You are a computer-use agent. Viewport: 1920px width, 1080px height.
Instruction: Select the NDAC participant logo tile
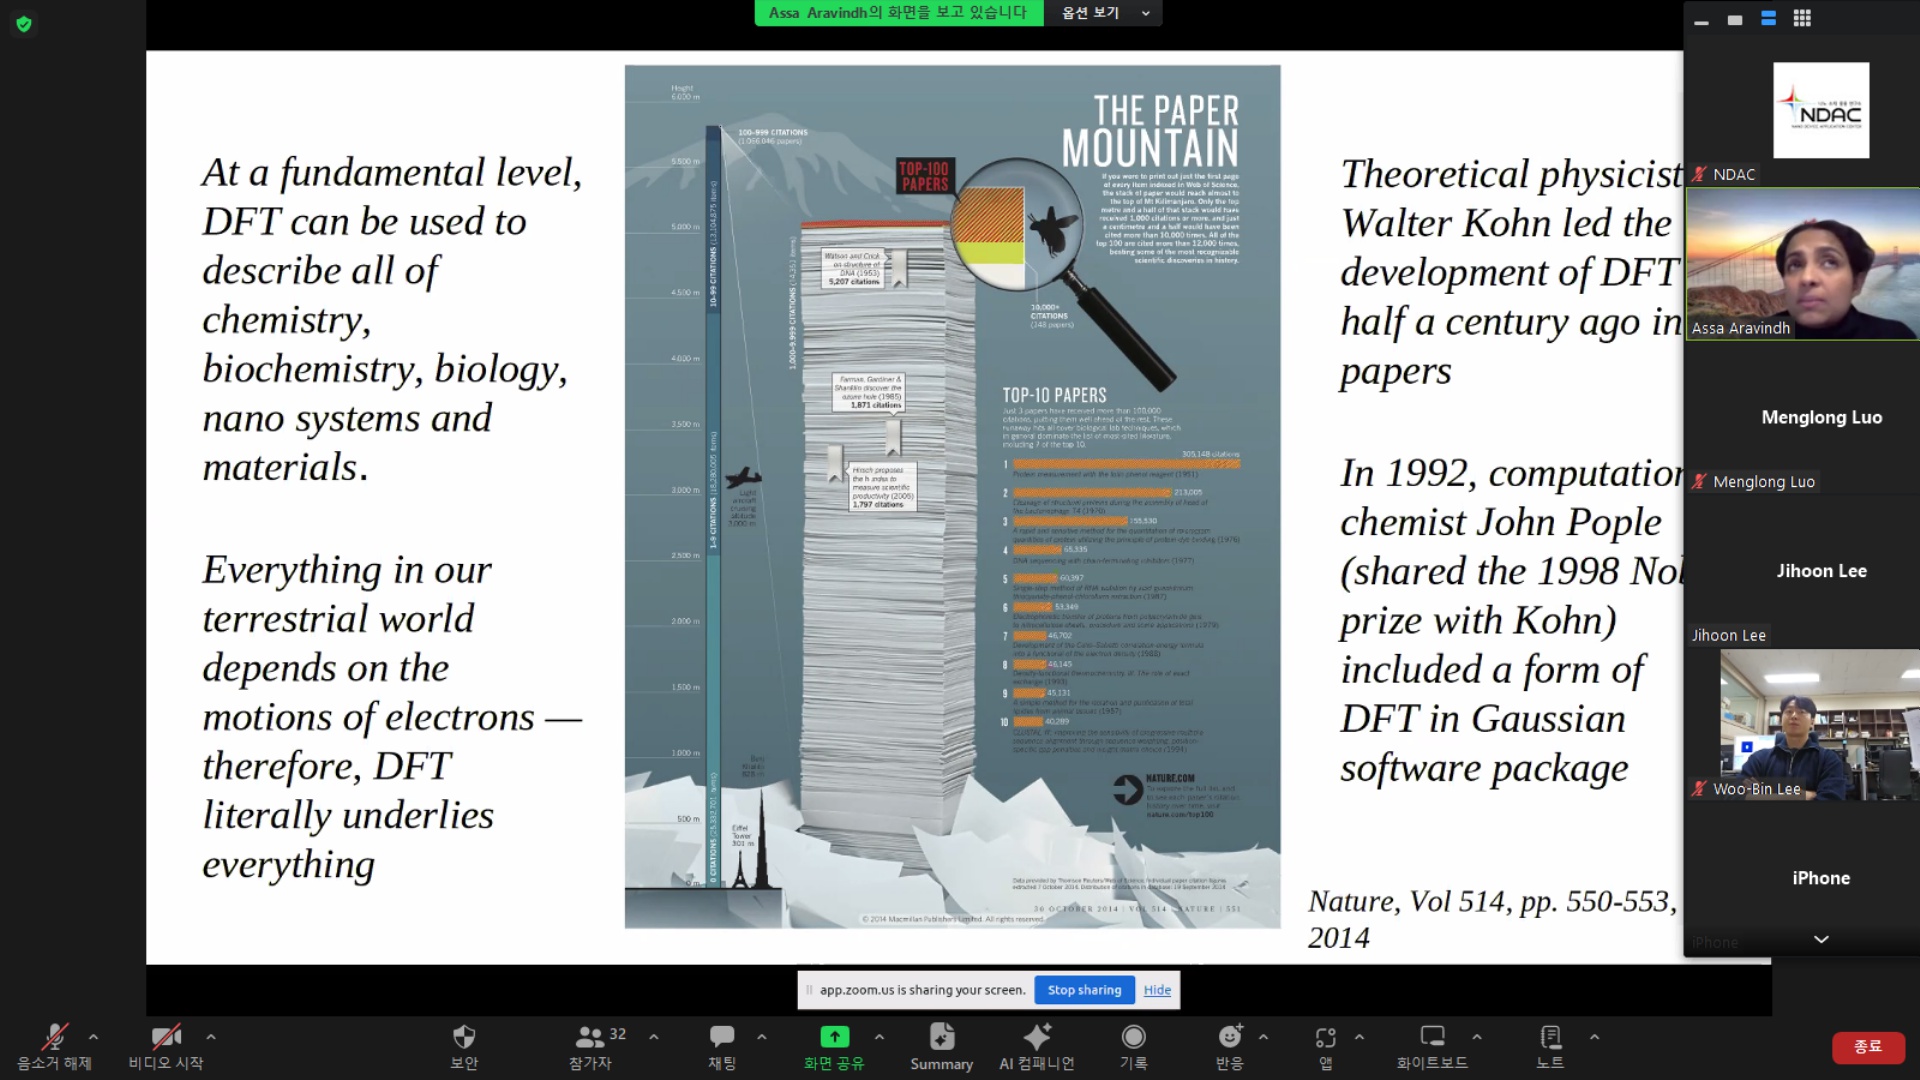pos(1821,110)
